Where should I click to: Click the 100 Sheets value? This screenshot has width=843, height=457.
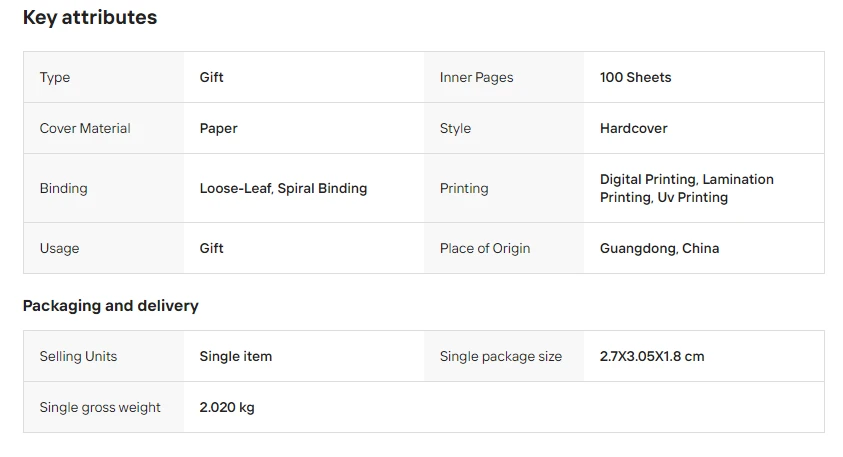tap(635, 77)
